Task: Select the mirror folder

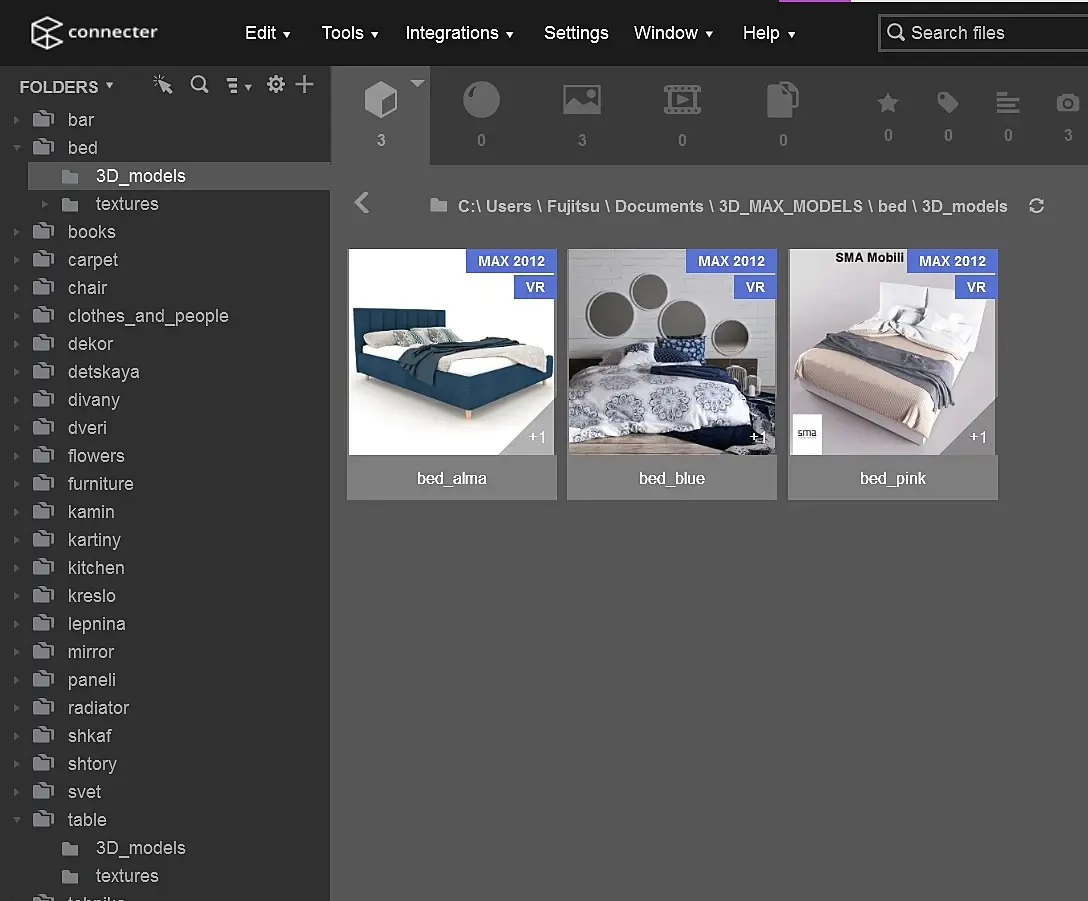Action: coord(91,652)
